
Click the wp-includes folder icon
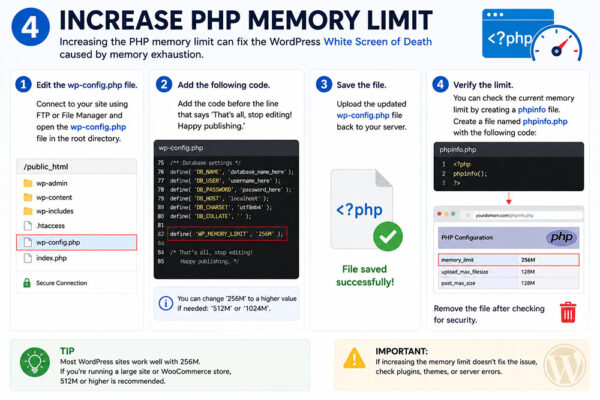[28, 211]
